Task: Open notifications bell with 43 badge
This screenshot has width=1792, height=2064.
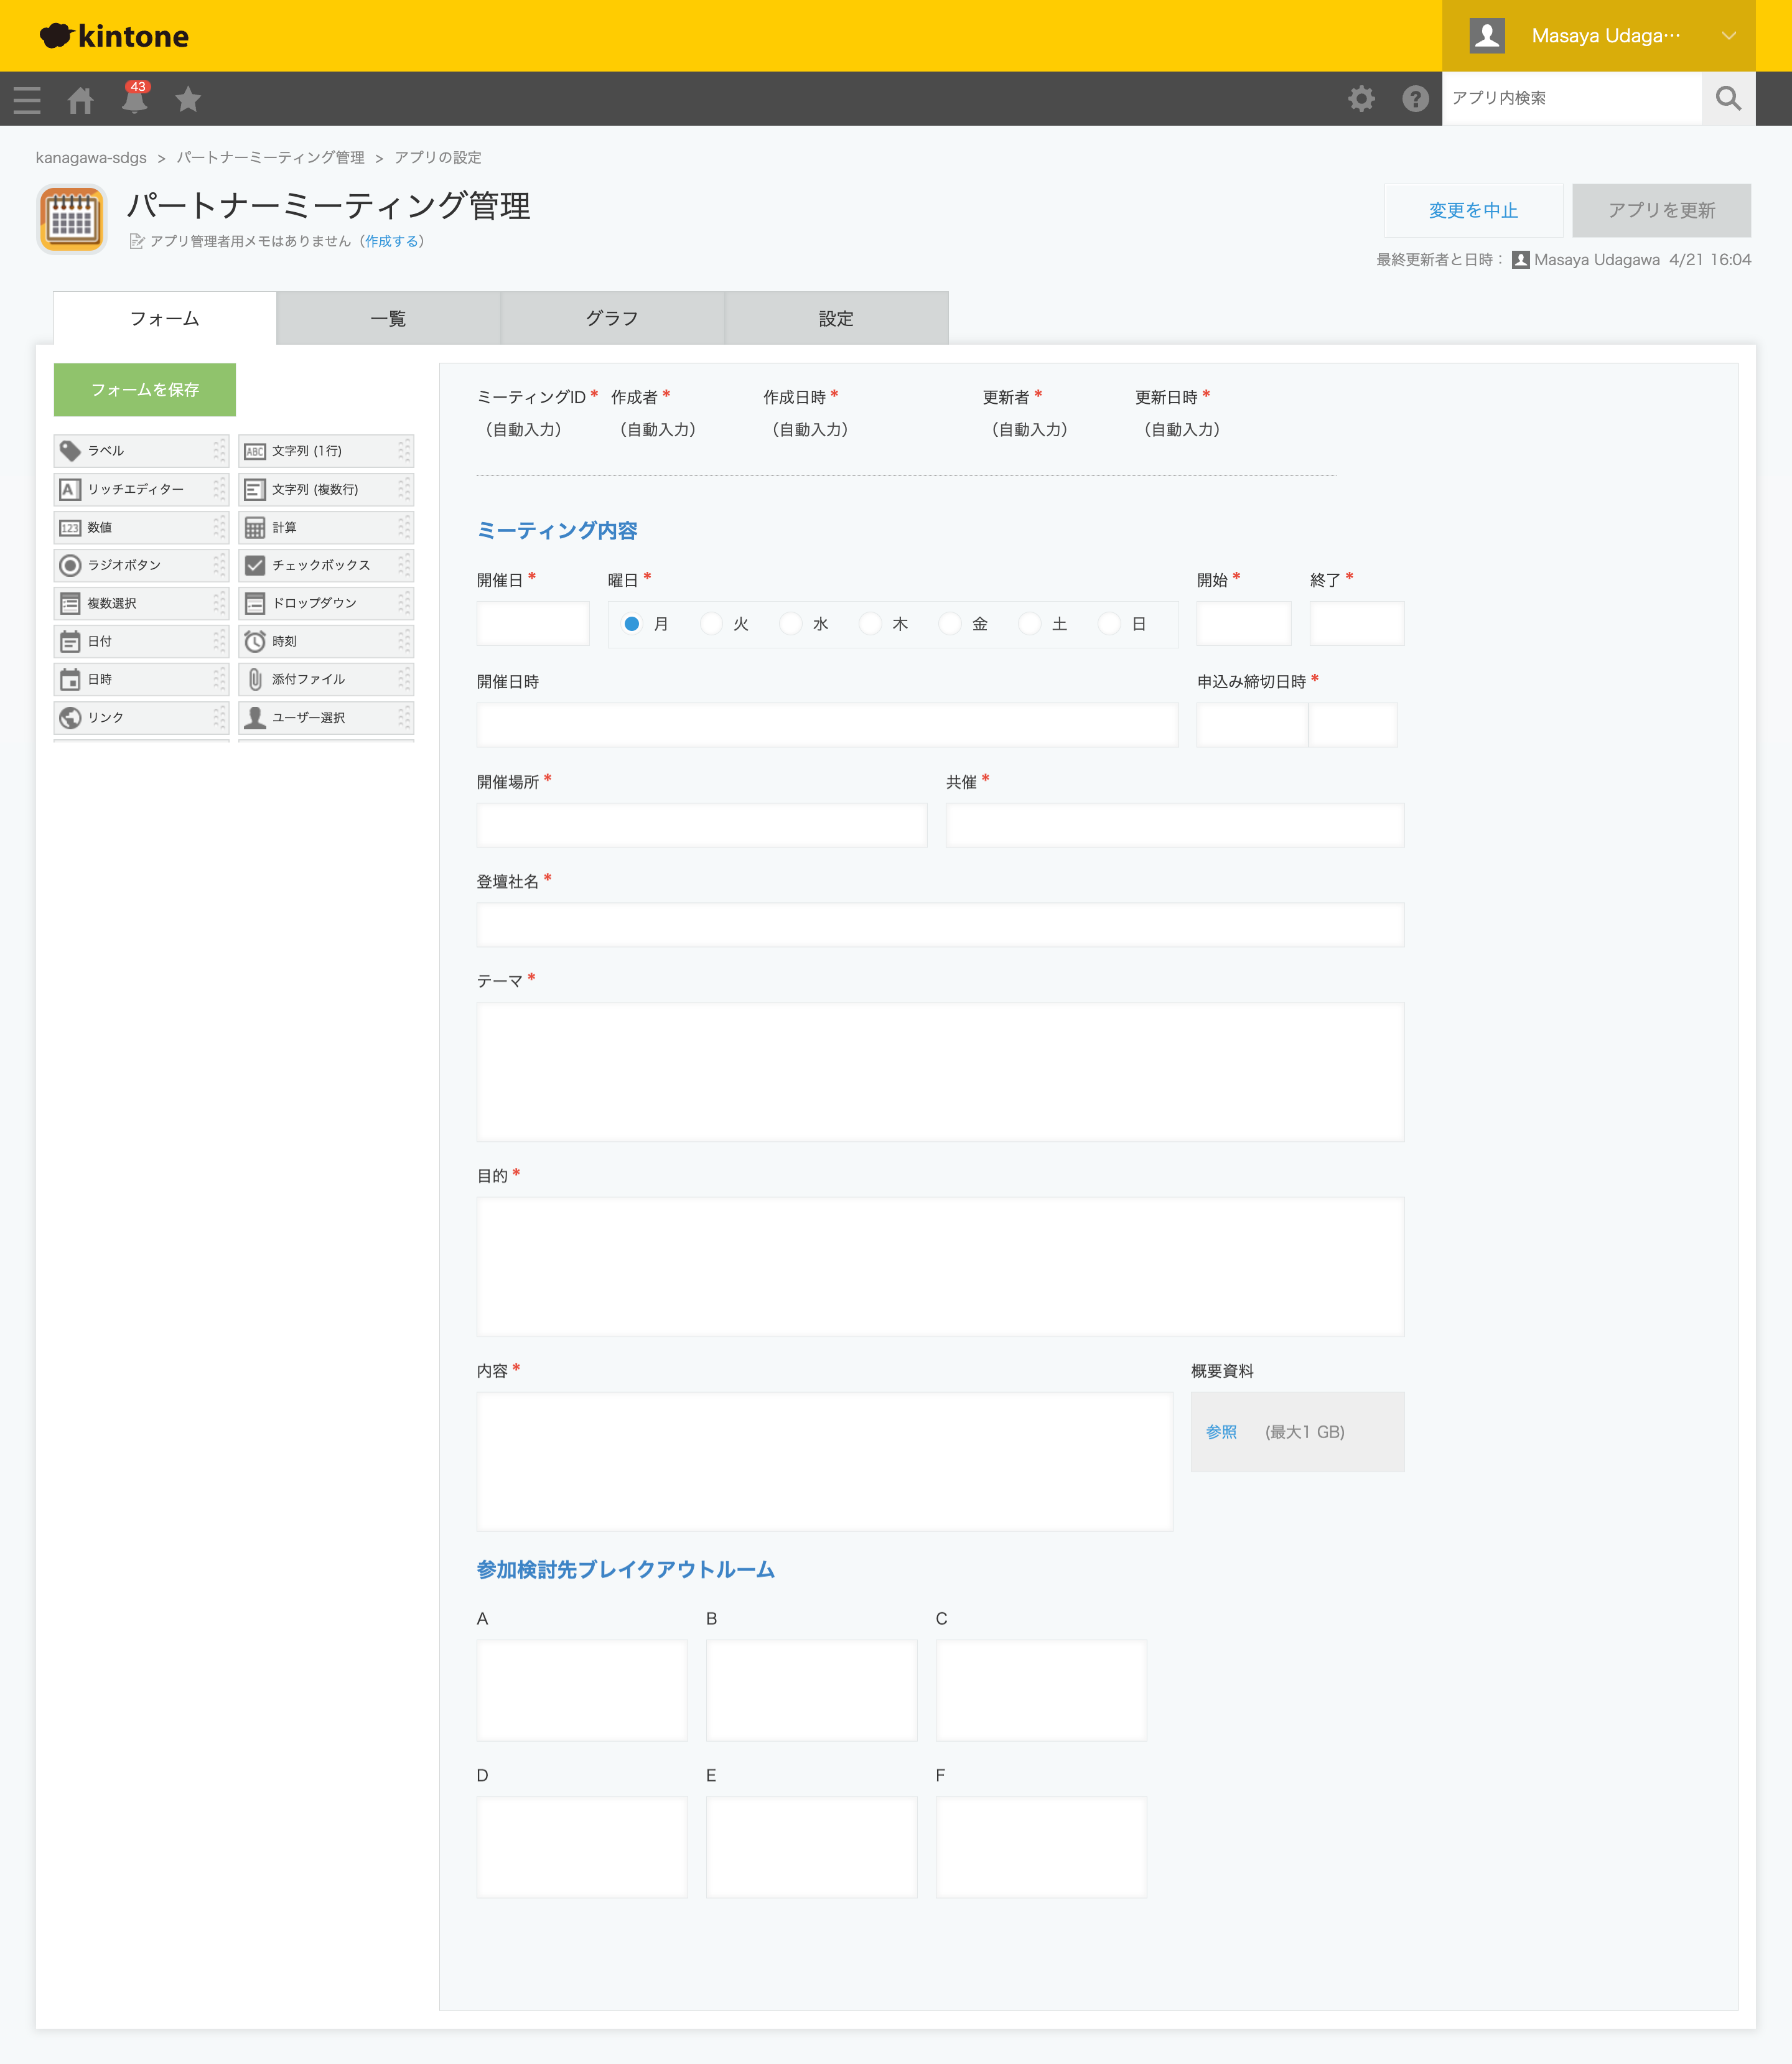Action: (134, 99)
